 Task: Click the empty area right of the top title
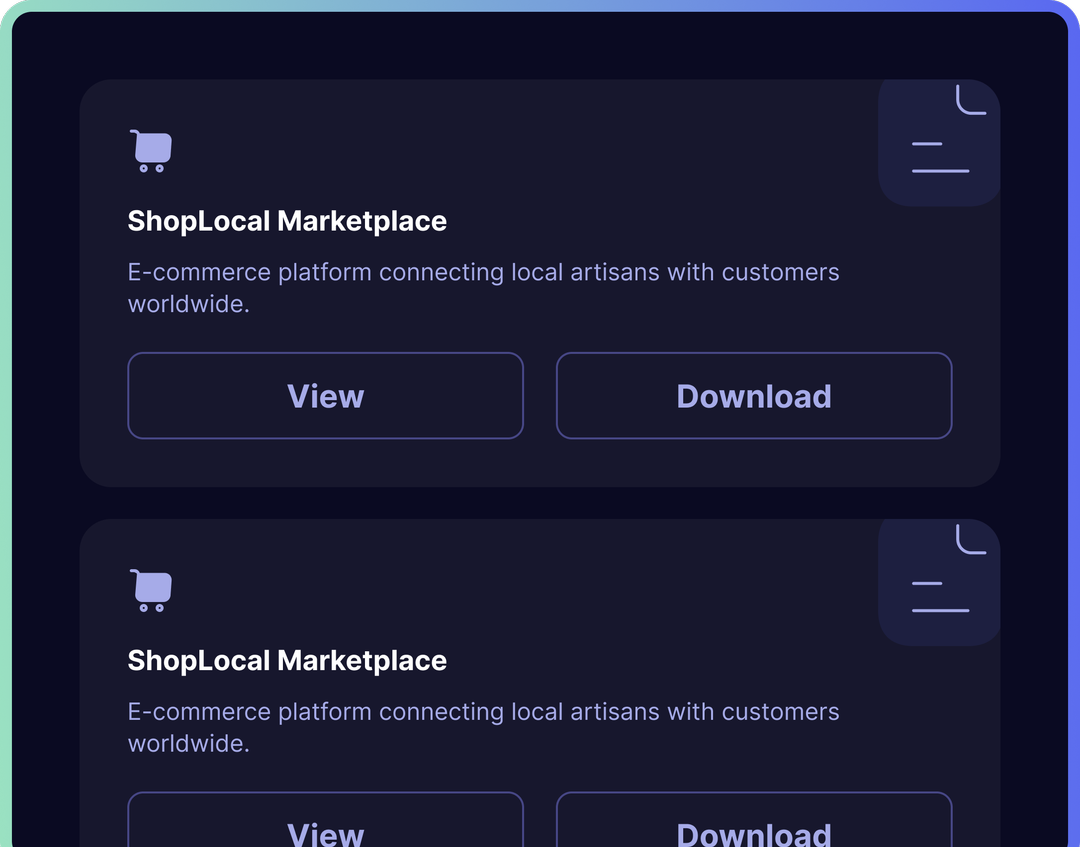click(650, 221)
